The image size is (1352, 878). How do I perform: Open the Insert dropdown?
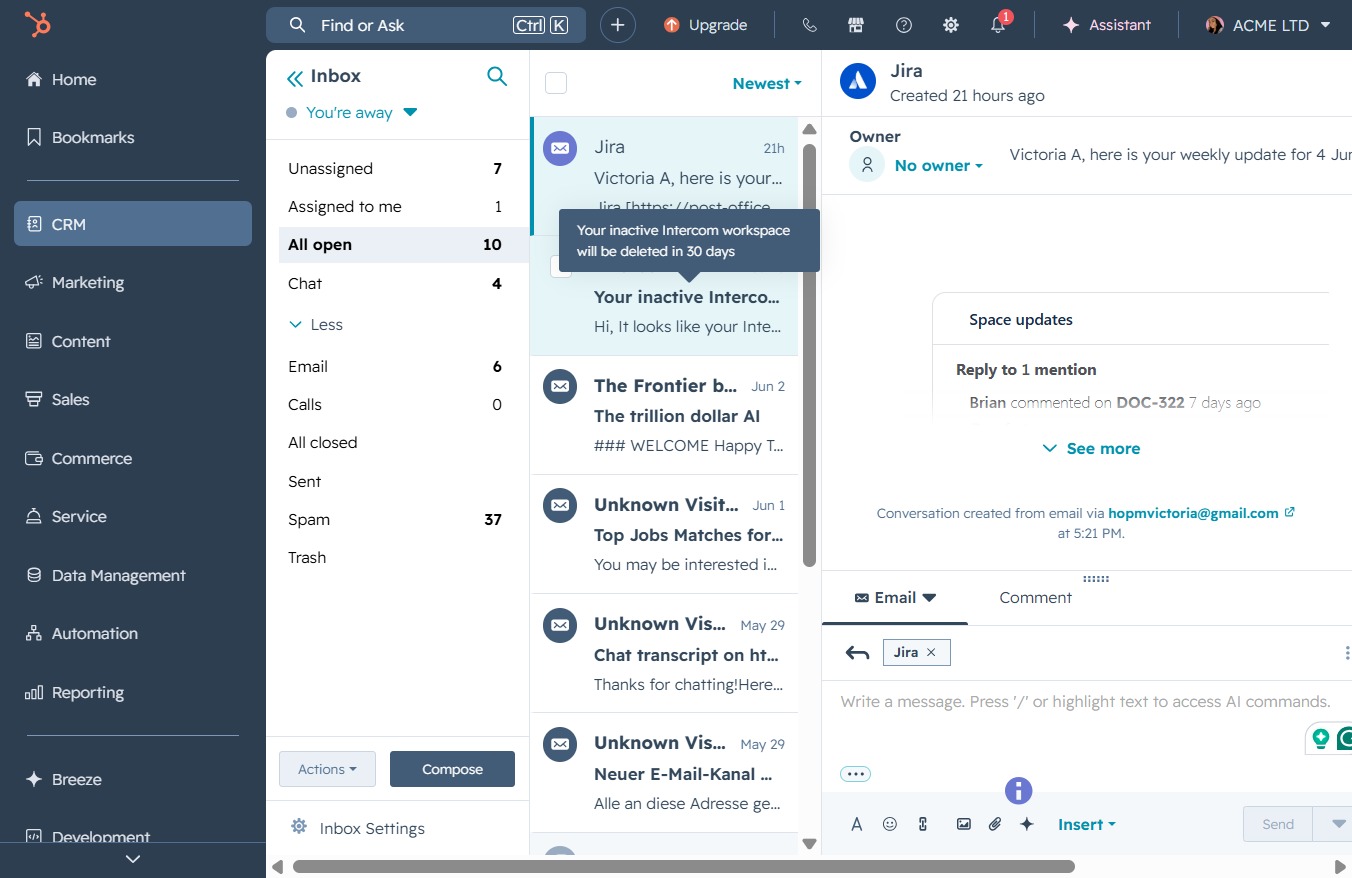[1086, 825]
